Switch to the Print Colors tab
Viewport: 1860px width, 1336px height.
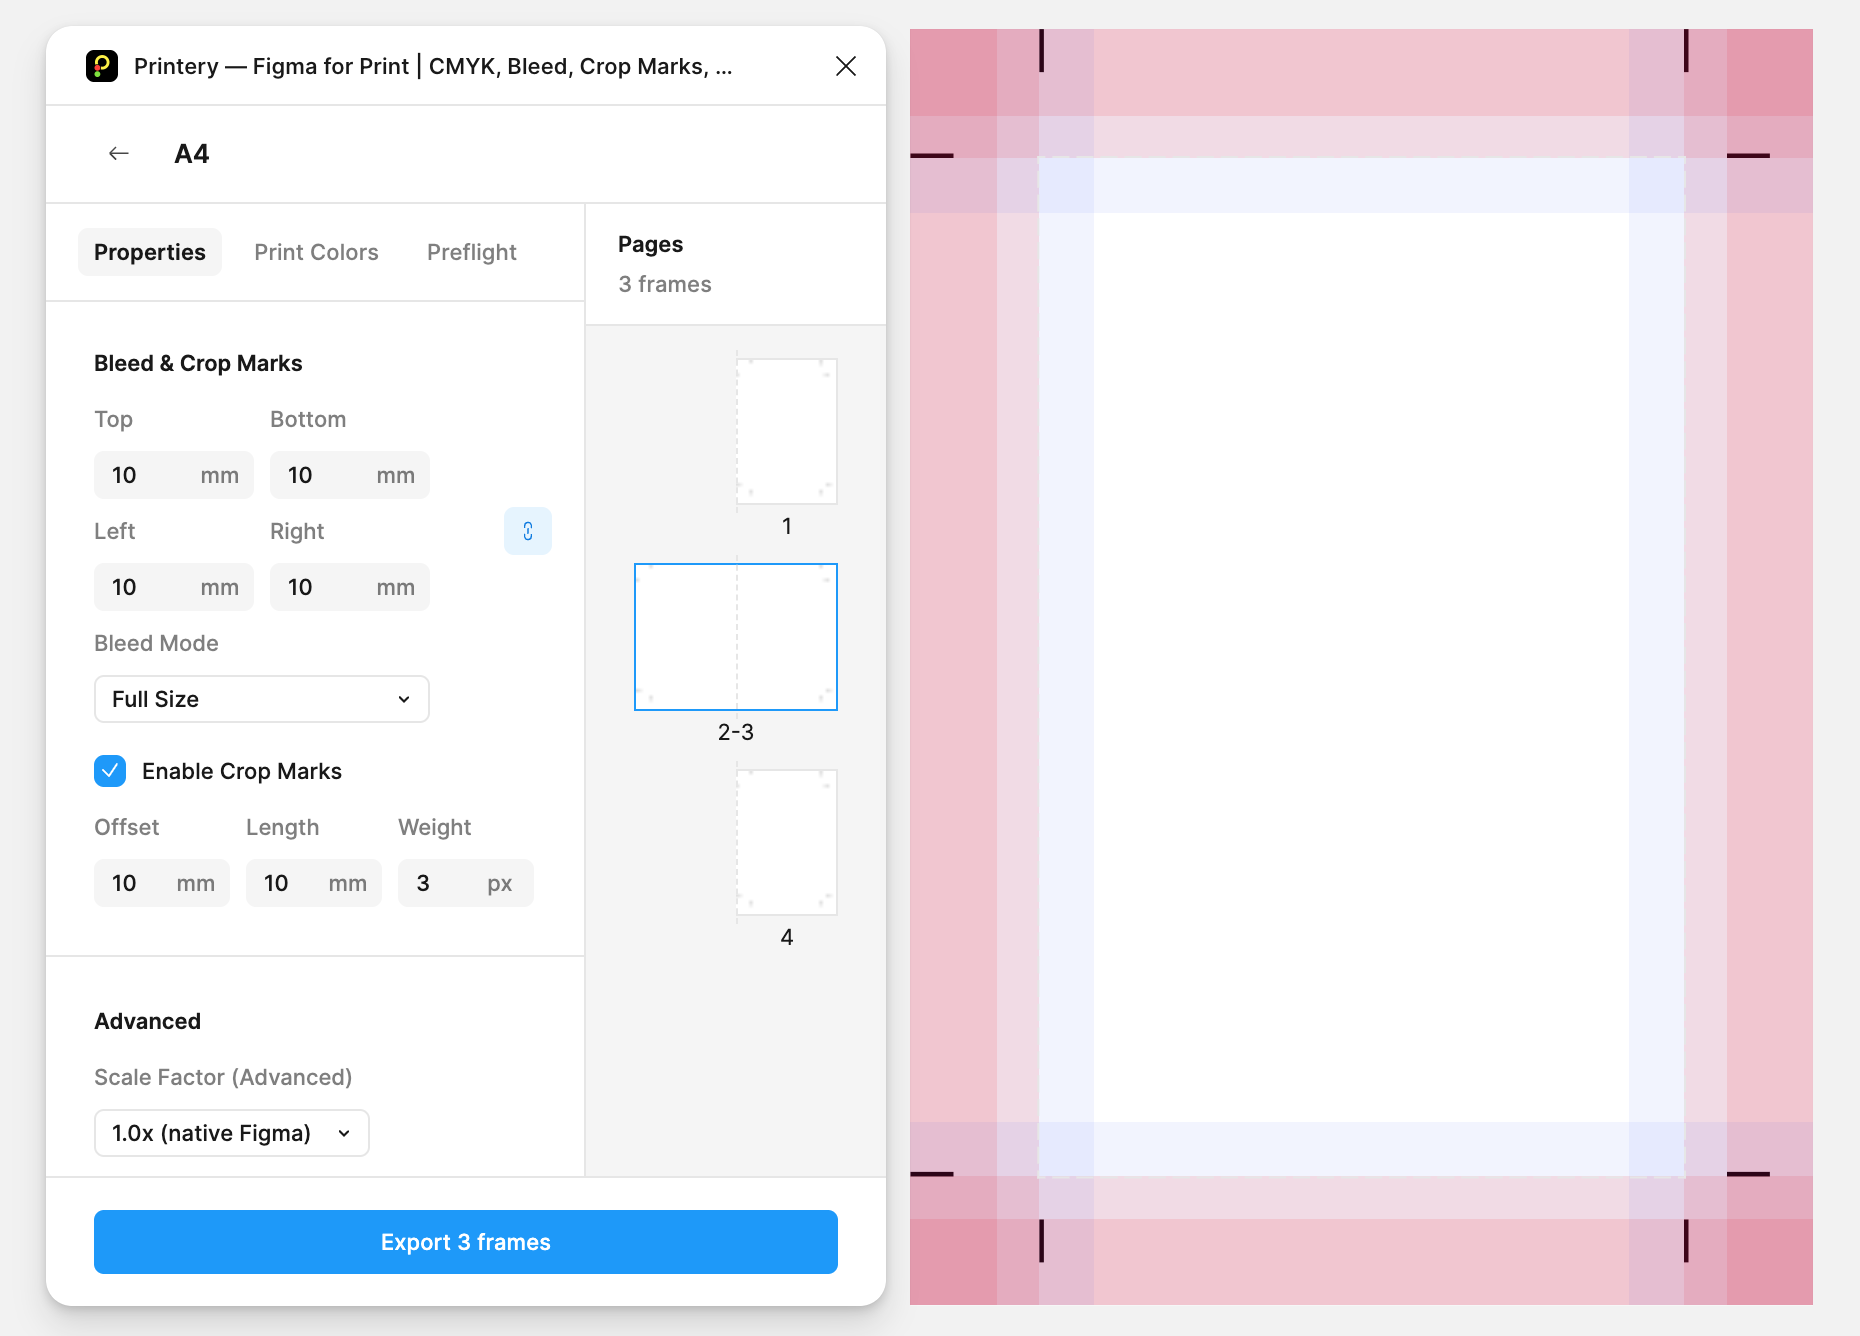click(316, 252)
